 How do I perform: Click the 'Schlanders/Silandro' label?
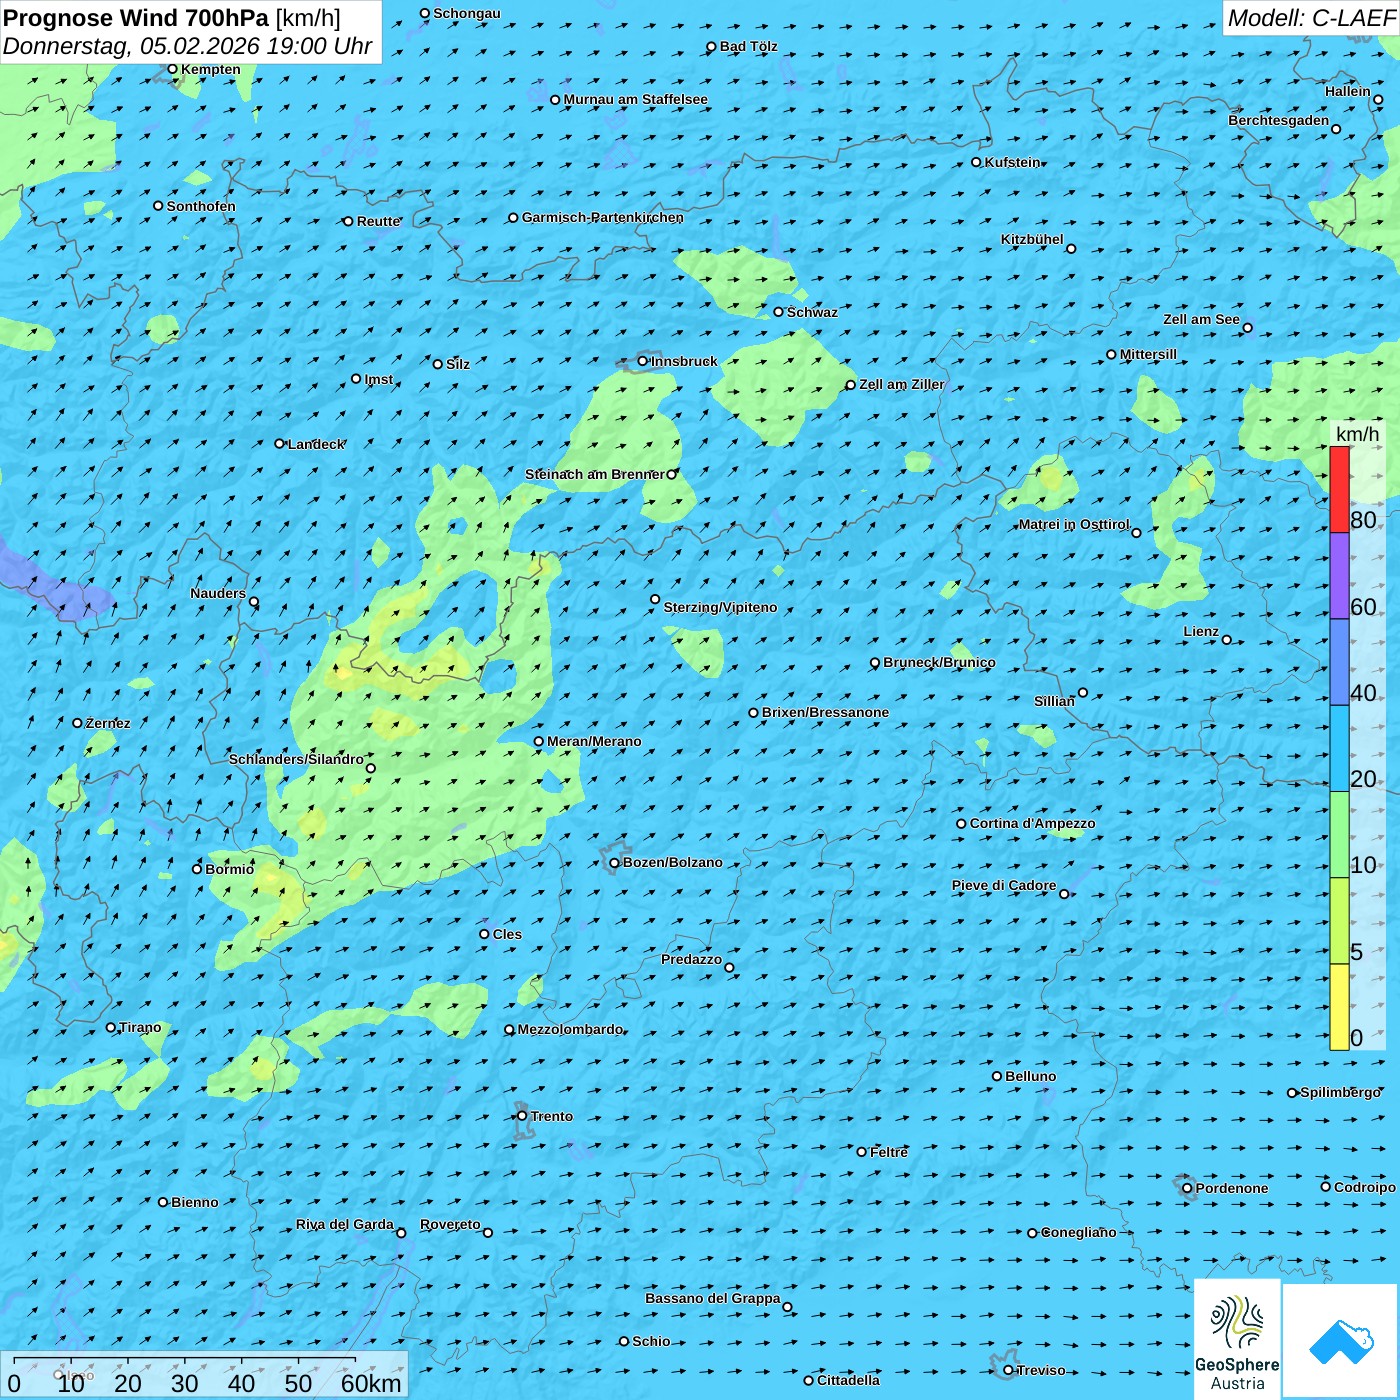(x=296, y=759)
